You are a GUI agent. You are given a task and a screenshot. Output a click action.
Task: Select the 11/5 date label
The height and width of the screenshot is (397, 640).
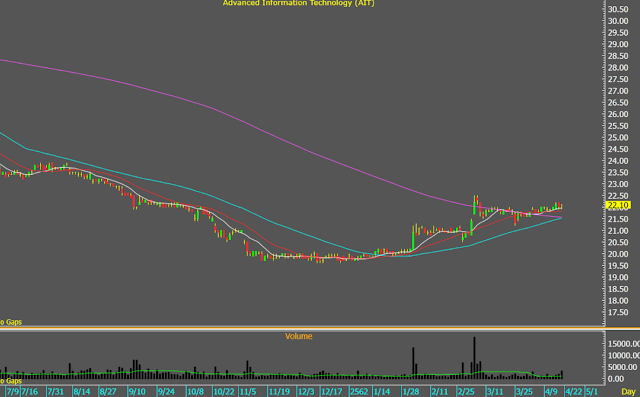pos(248,392)
